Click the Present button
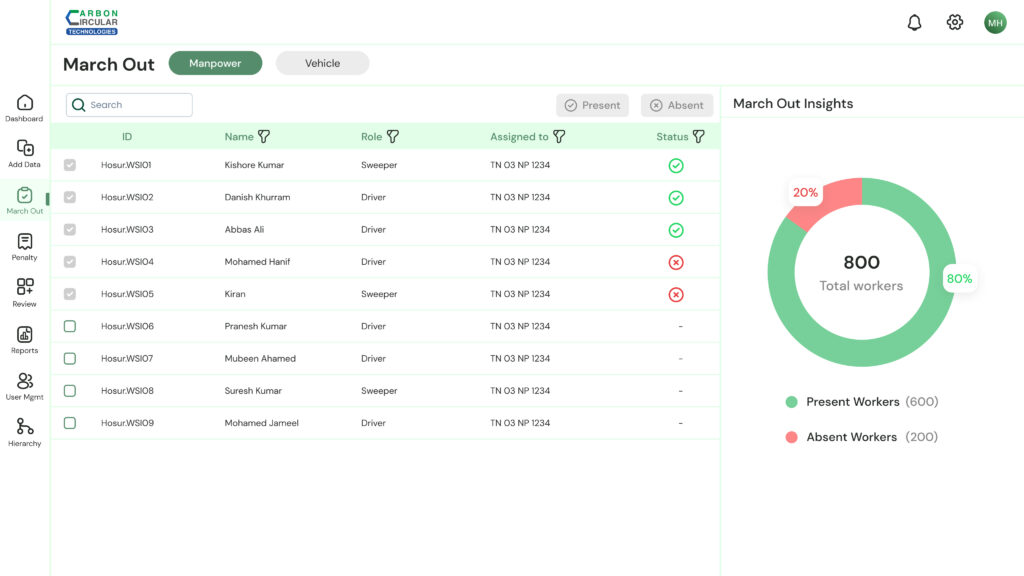 click(592, 105)
